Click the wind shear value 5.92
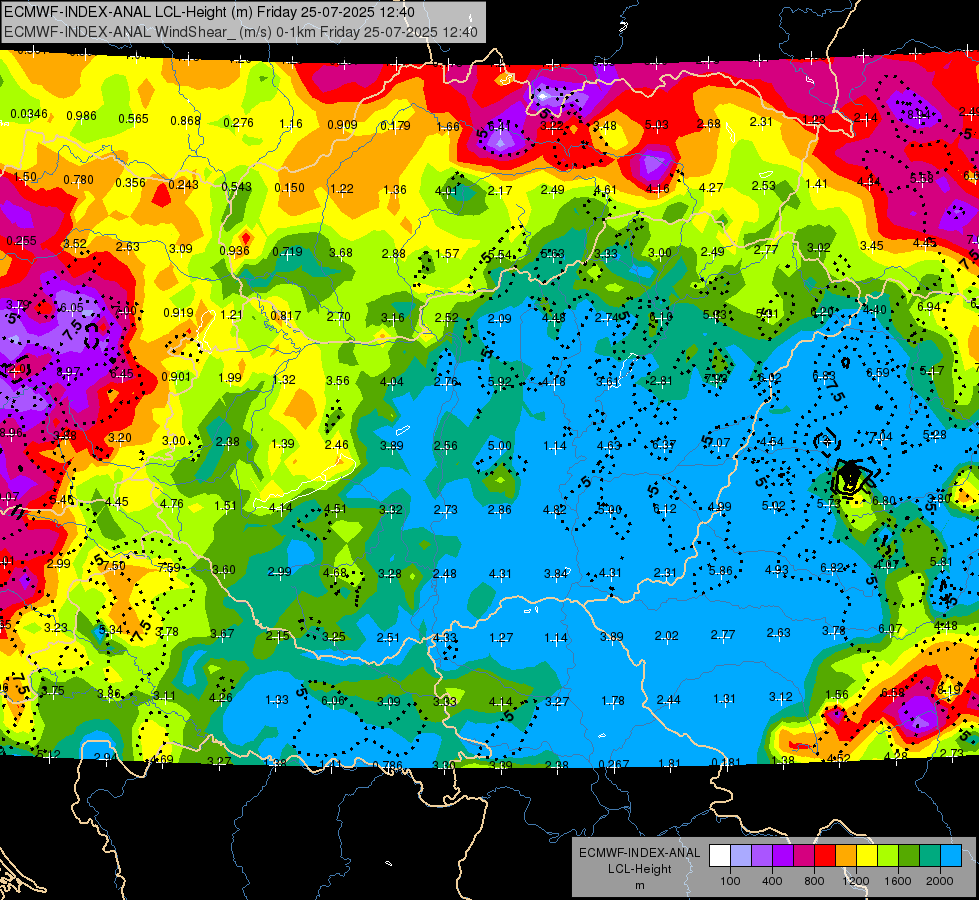Screen dimensions: 979x900 coord(499,381)
